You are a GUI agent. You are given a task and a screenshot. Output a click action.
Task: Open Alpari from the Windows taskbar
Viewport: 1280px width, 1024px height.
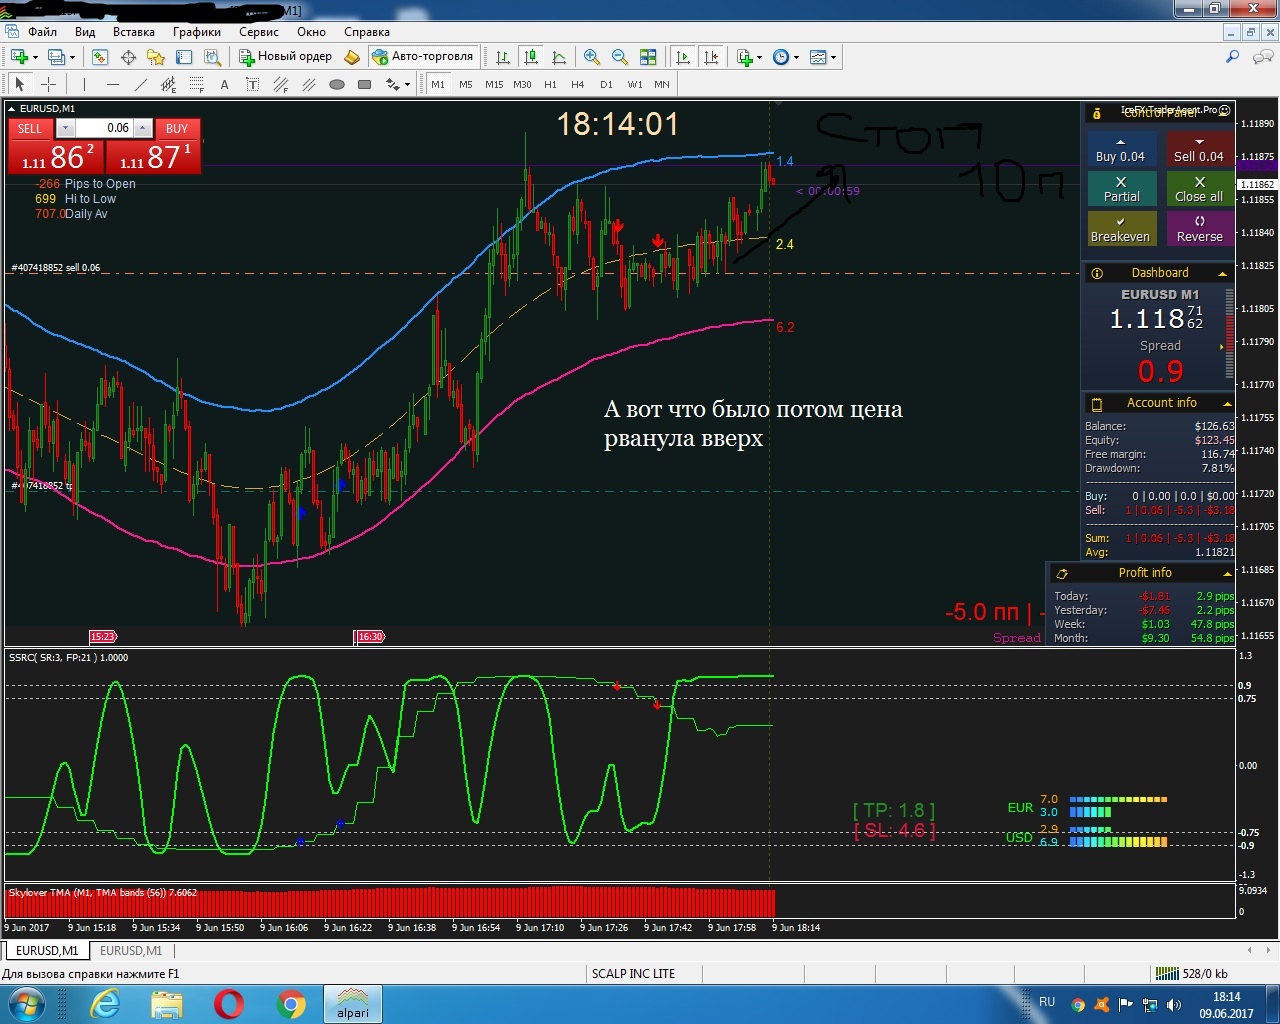(352, 1004)
